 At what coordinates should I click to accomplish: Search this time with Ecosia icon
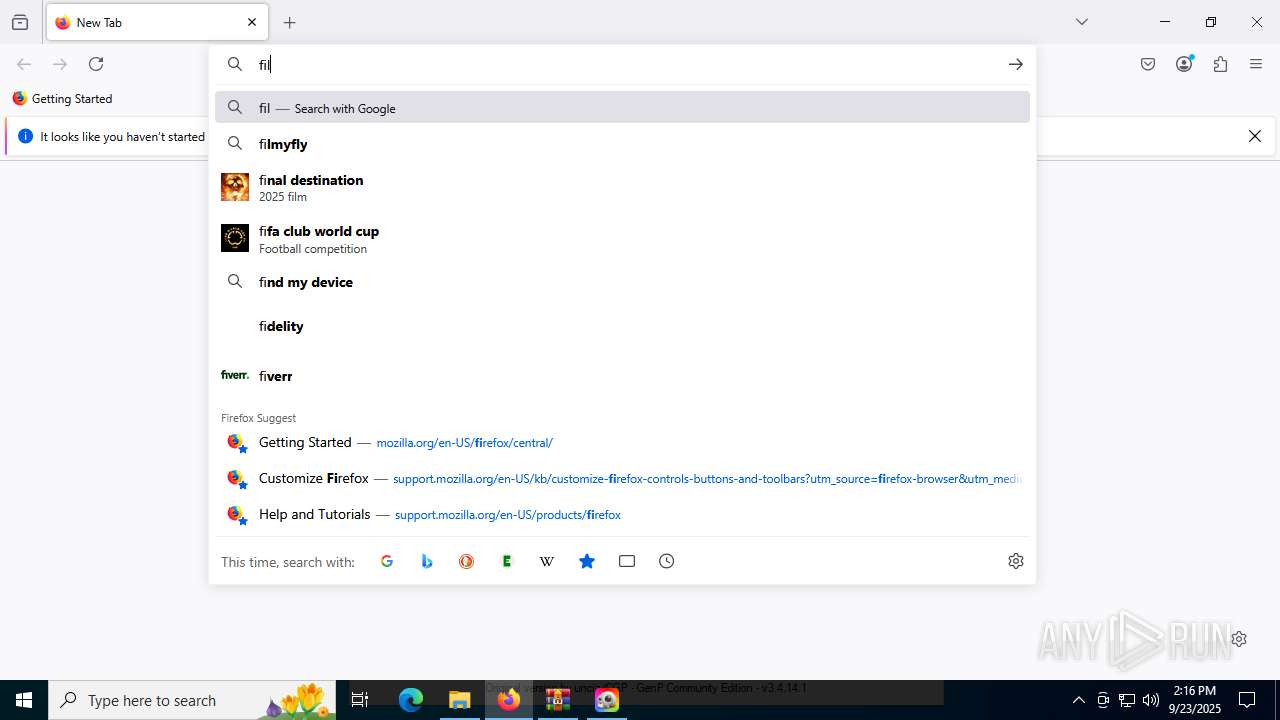507,561
